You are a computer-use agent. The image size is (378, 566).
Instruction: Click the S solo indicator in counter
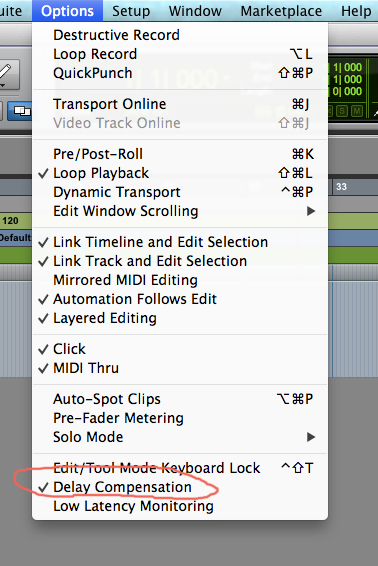[x=342, y=111]
